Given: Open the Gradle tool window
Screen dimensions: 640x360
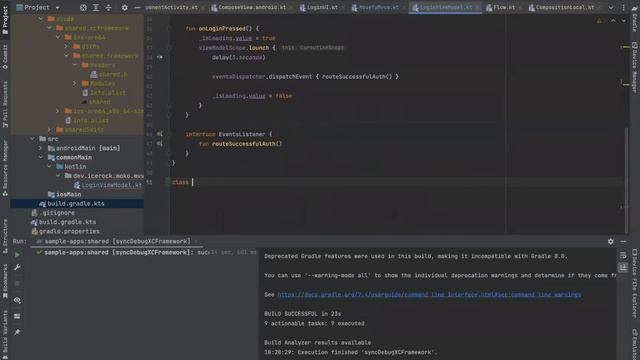Looking at the screenshot, I should point(635,20).
